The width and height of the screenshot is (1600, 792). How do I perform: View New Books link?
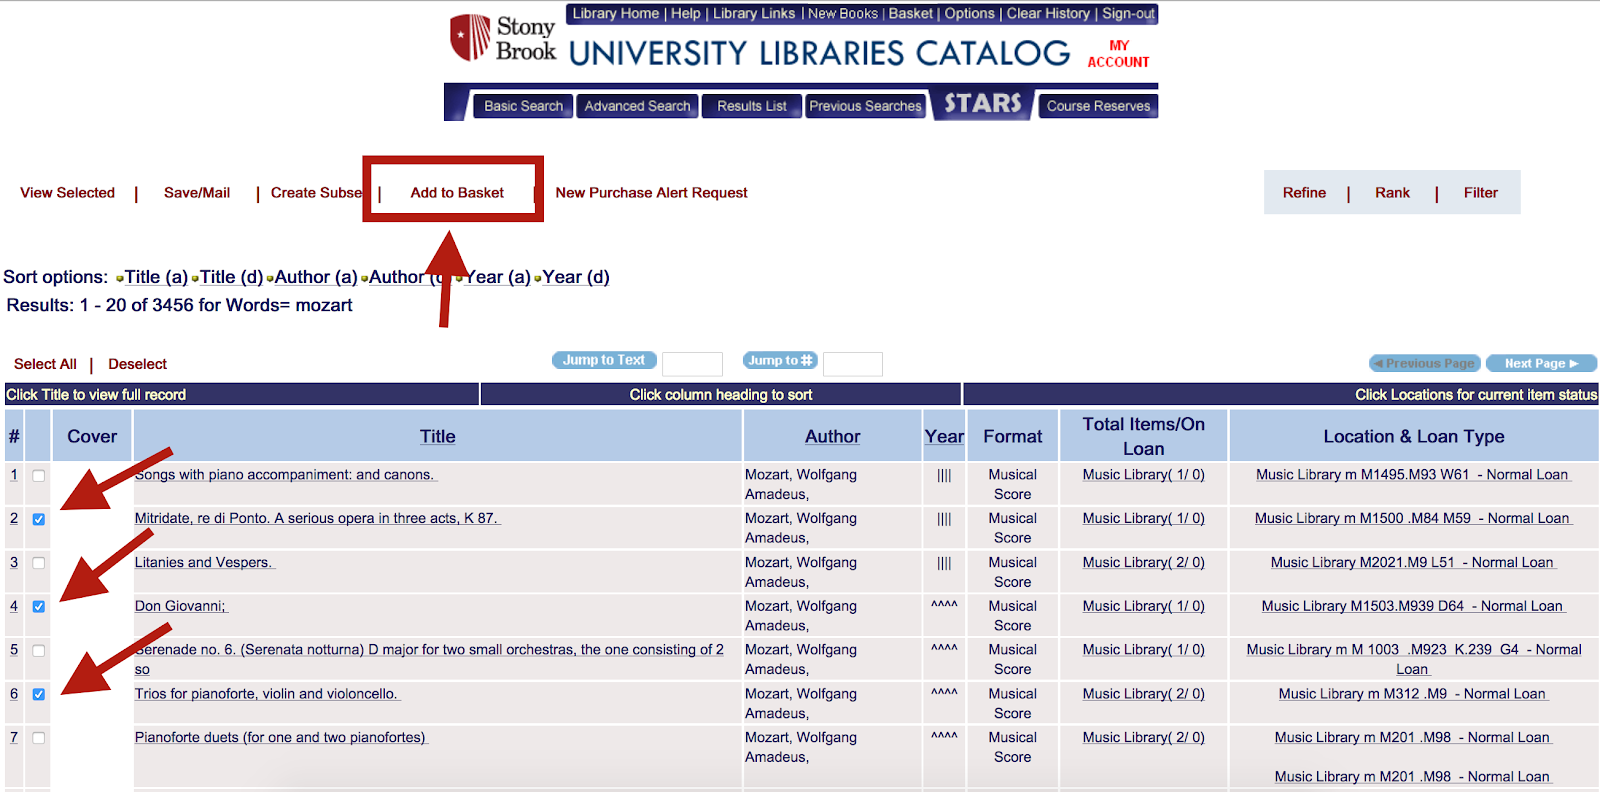click(x=843, y=14)
